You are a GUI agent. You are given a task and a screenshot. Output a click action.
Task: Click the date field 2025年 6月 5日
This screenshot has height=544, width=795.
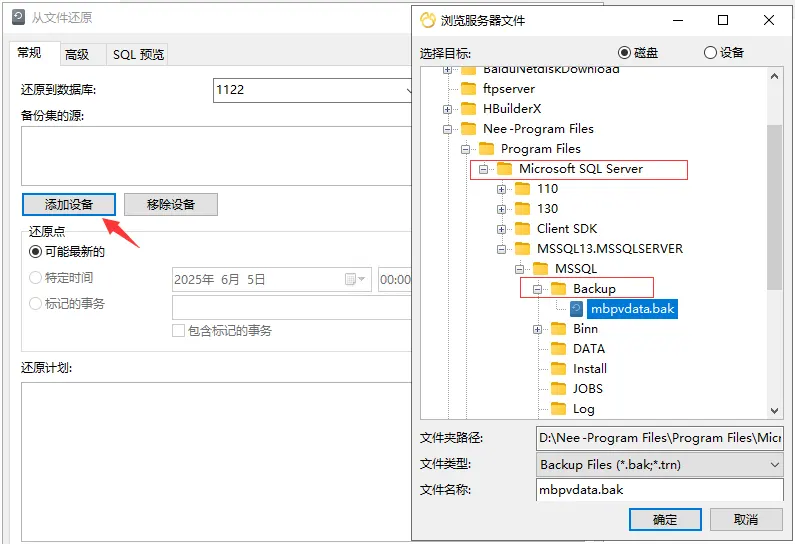[x=272, y=279]
